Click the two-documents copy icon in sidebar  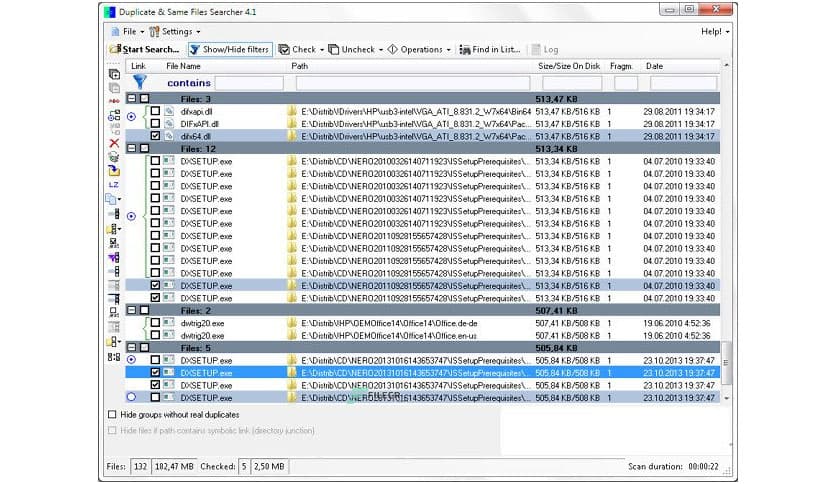[111, 199]
